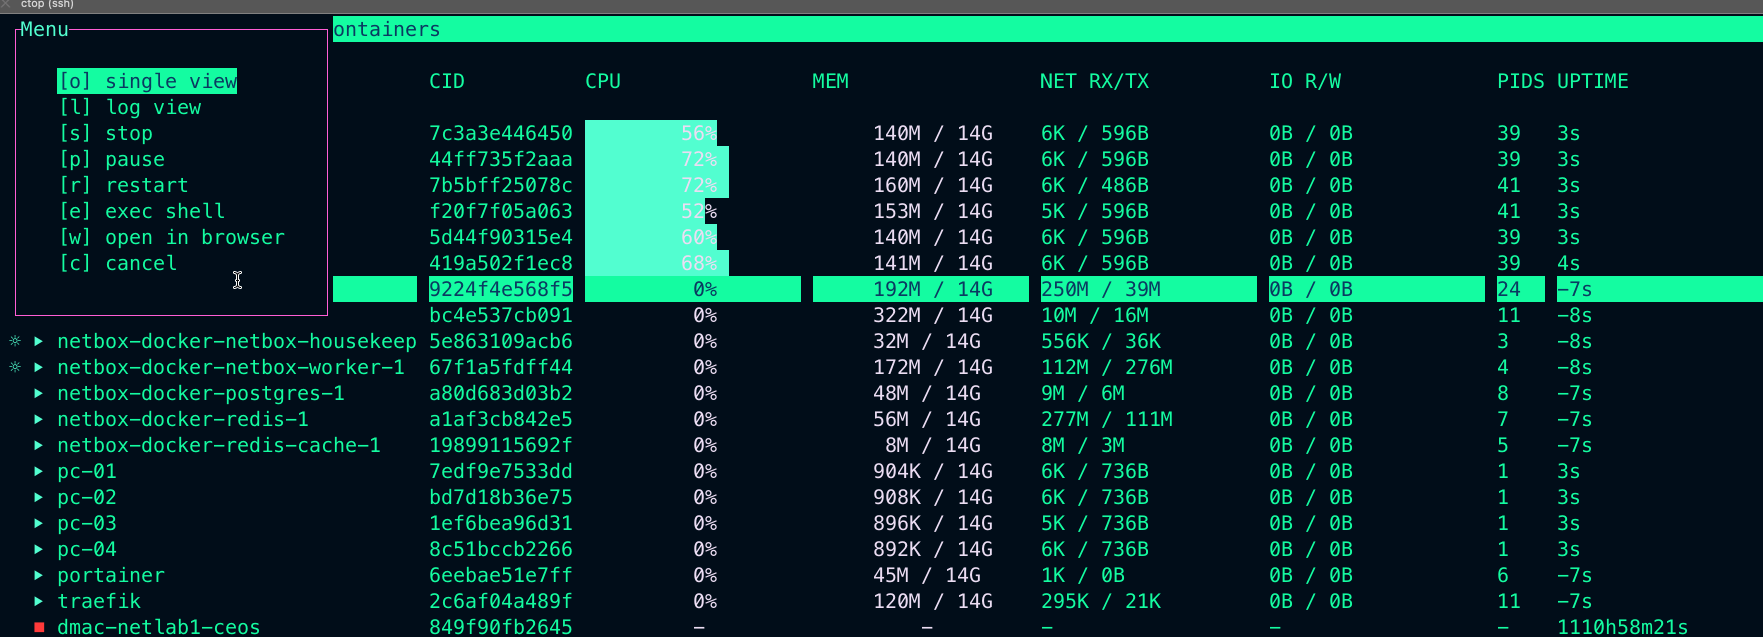Expand the netbox-docker-redis-1 row arrow
The width and height of the screenshot is (1763, 637).
(x=38, y=419)
